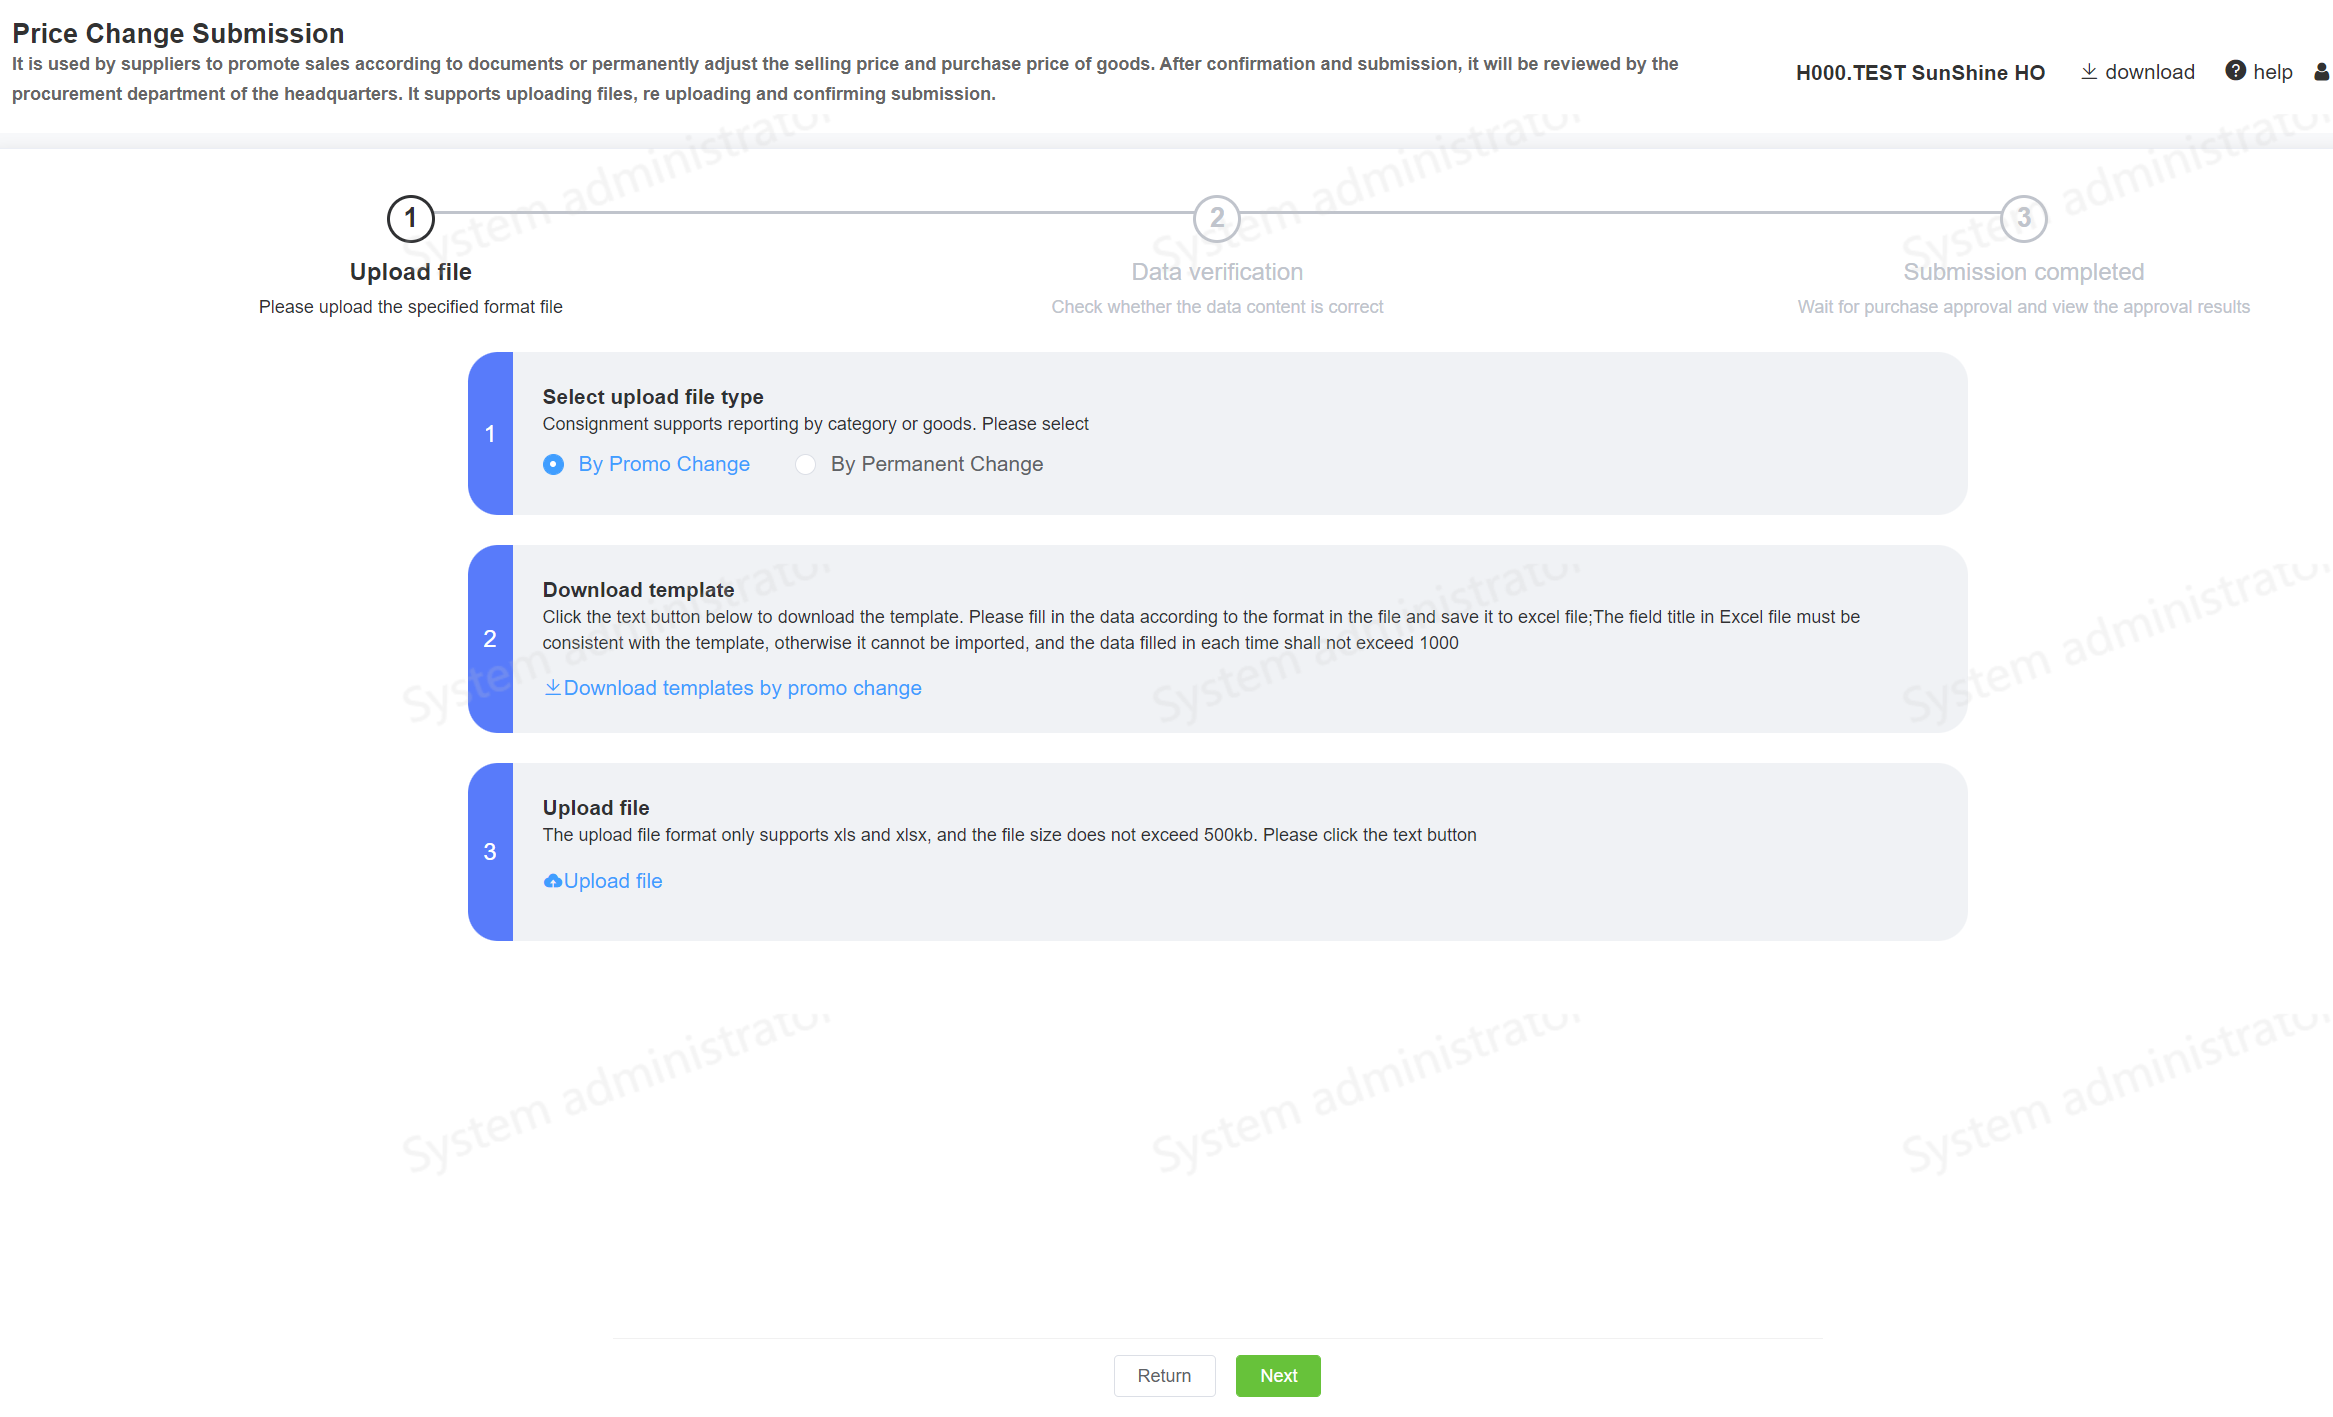Click blue number 3 panel marker
The width and height of the screenshot is (2333, 1417).
[x=490, y=851]
